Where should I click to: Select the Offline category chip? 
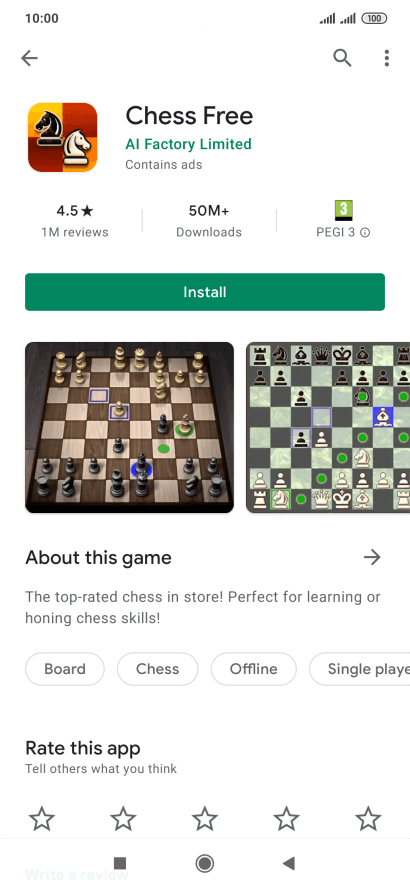(254, 669)
